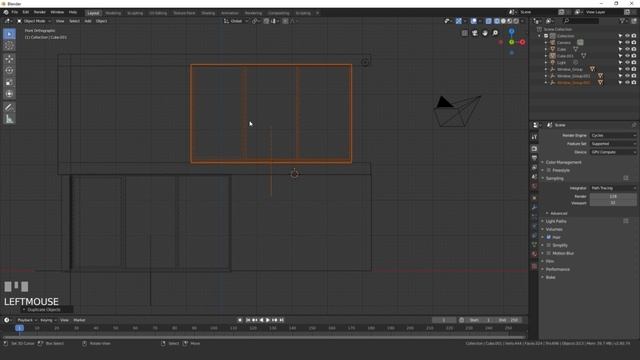Open the Edit menu

26,12
